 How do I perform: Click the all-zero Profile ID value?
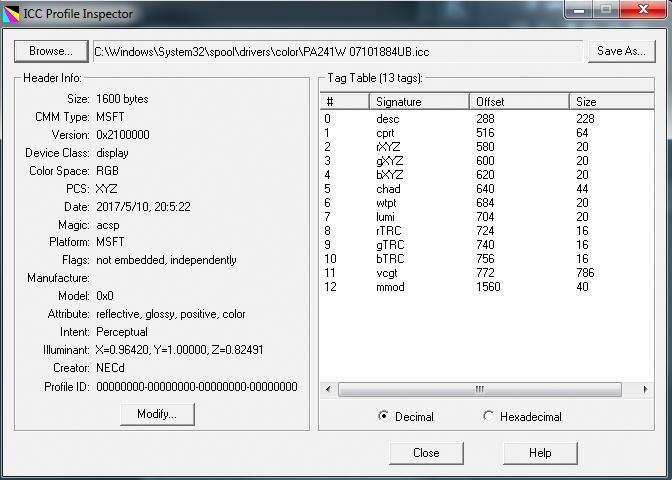tap(197, 387)
